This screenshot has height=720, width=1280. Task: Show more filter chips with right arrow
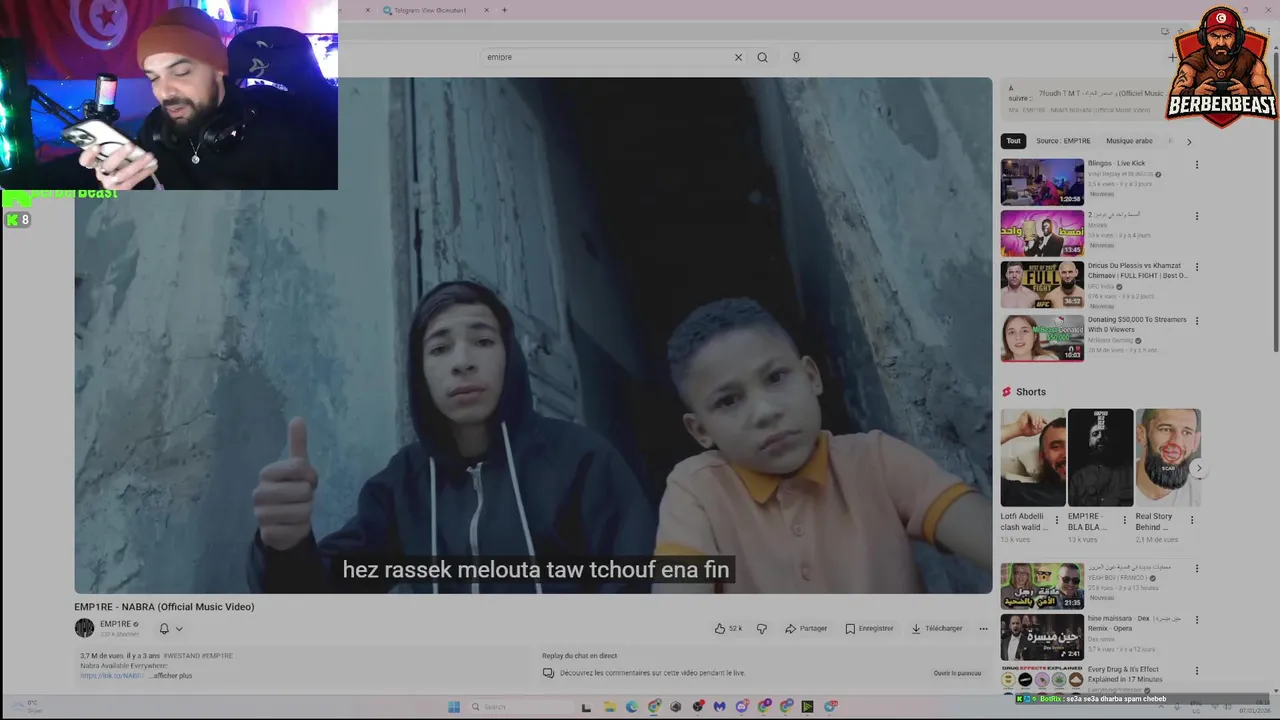1189,142
